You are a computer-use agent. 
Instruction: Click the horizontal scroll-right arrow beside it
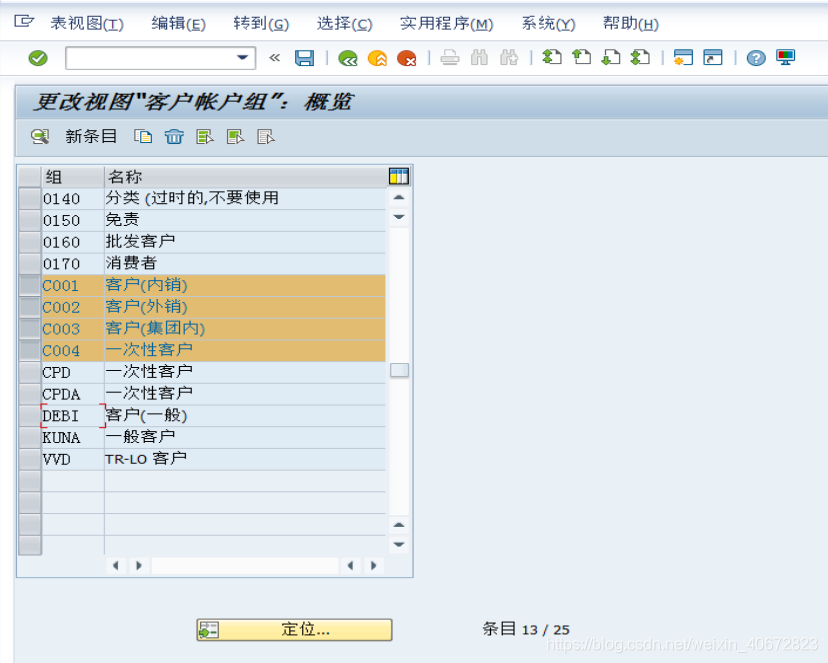tap(139, 566)
